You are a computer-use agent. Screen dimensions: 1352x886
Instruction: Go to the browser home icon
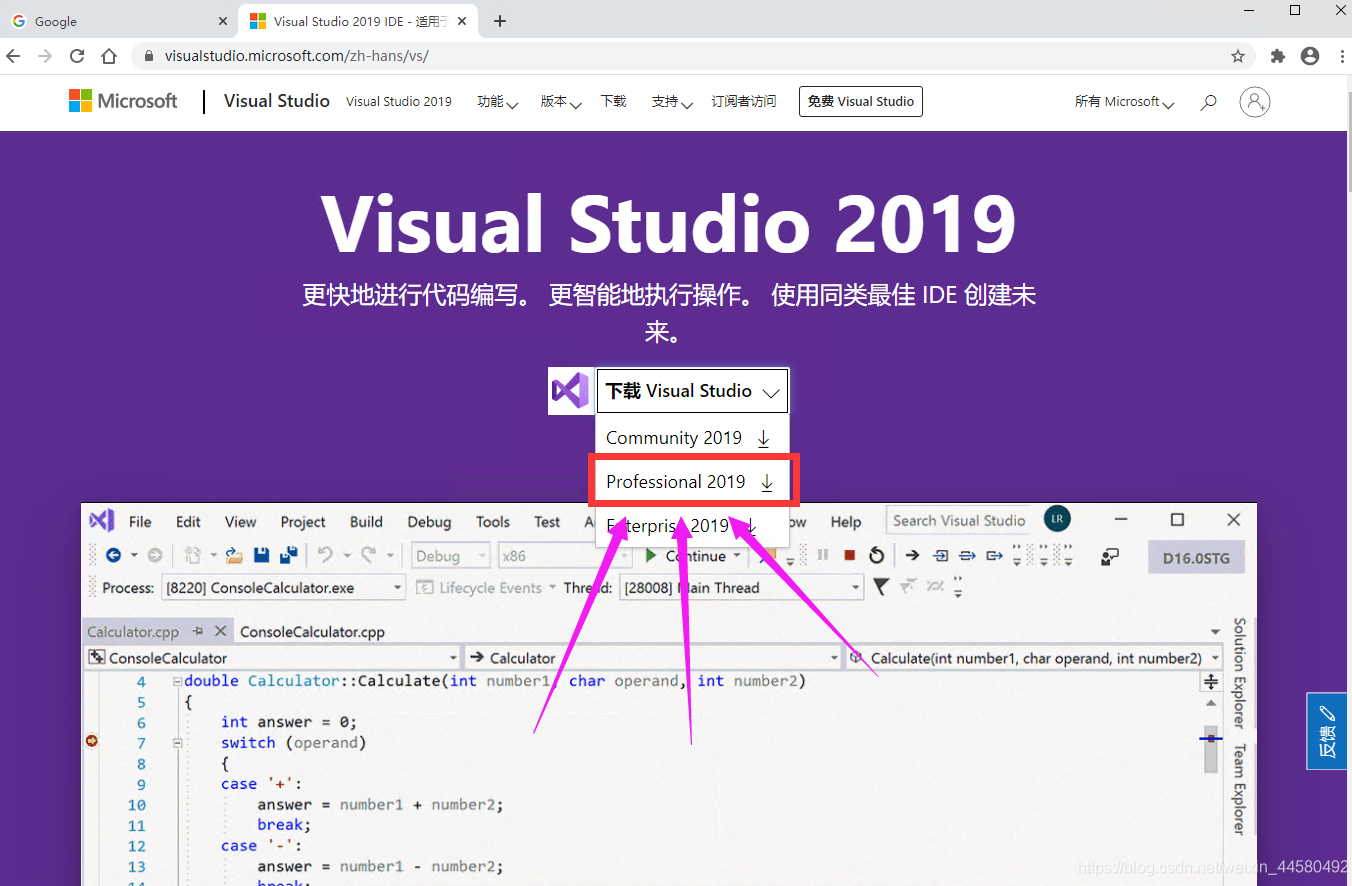point(109,56)
